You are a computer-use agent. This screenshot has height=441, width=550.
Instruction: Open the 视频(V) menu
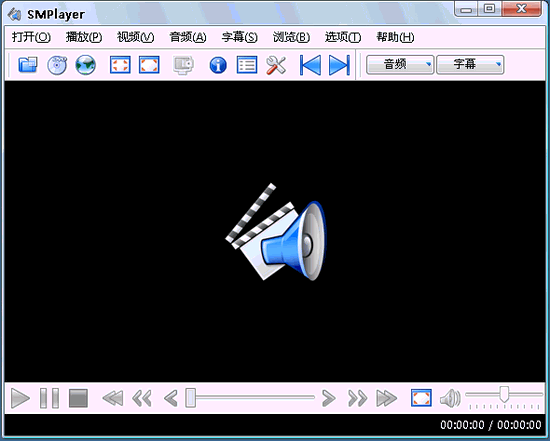coord(135,37)
